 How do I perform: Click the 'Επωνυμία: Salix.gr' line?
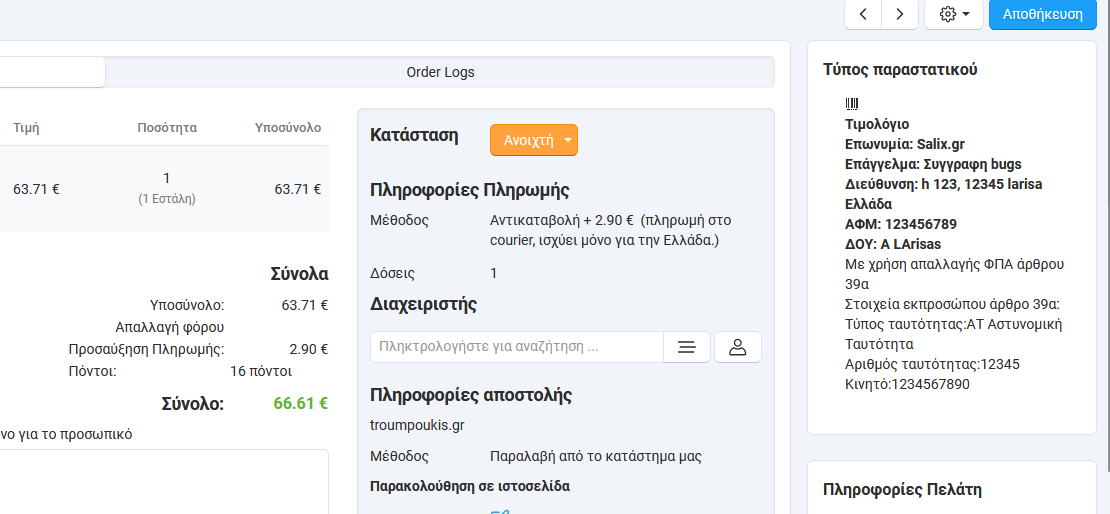click(x=905, y=144)
